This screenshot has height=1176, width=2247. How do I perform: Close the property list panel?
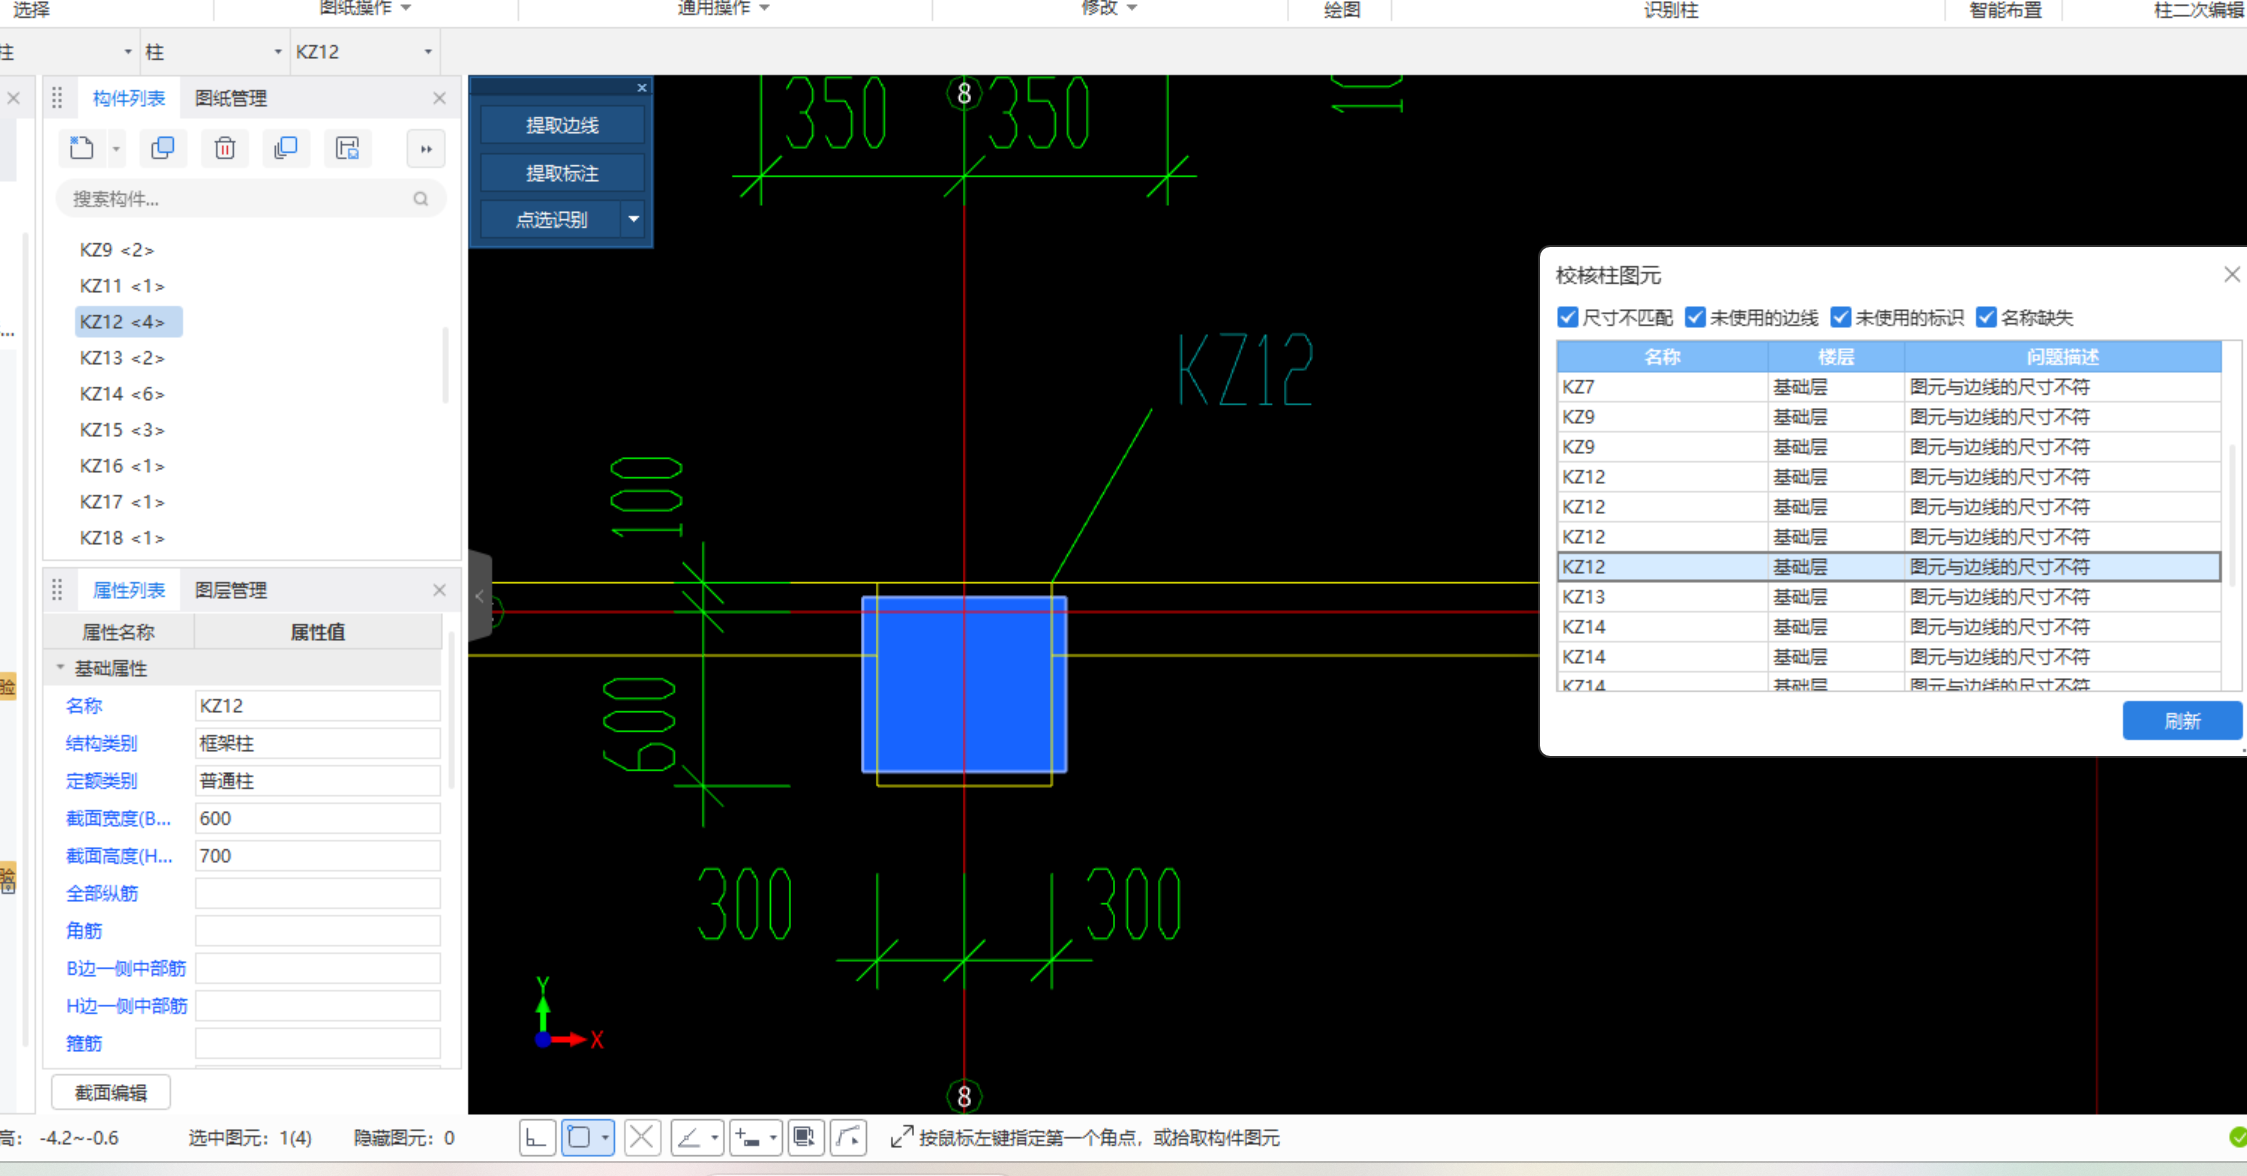(439, 590)
